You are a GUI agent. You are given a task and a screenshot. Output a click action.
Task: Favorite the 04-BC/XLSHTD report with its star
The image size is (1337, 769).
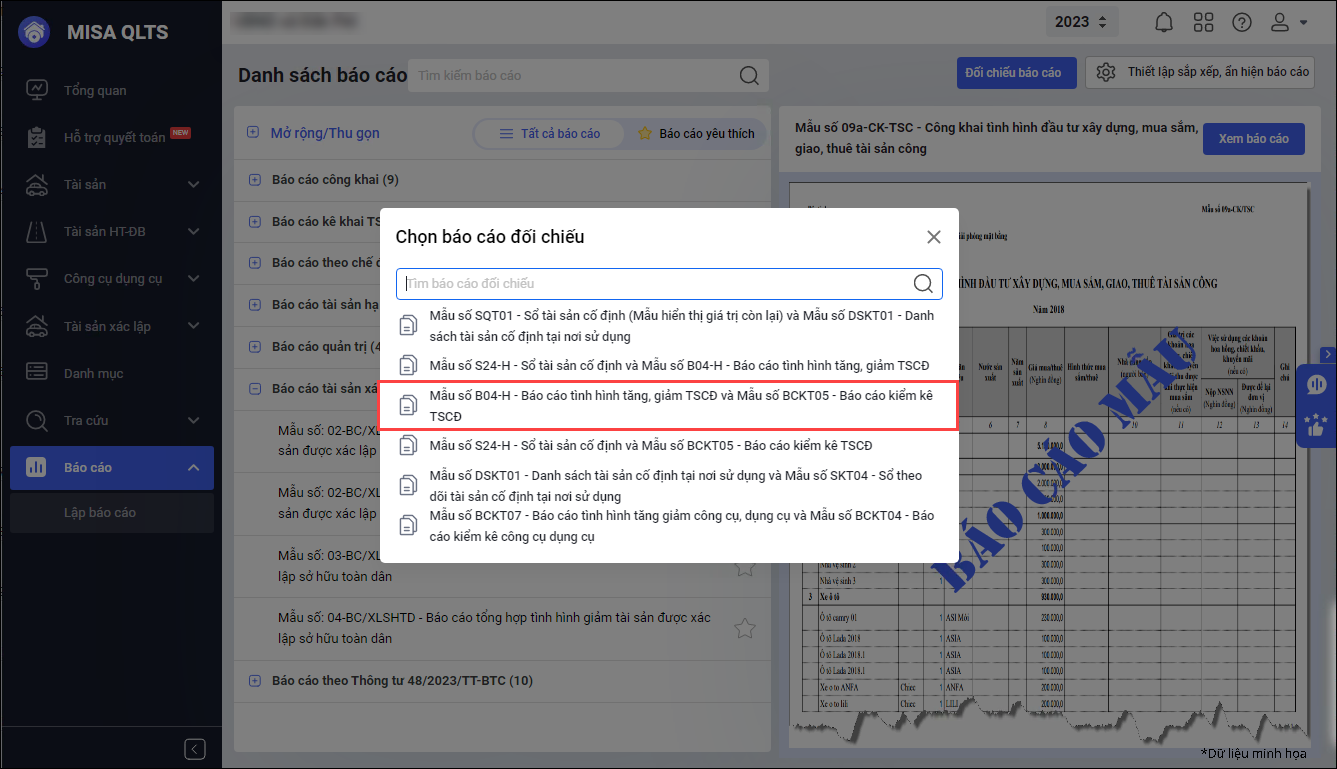(x=744, y=629)
